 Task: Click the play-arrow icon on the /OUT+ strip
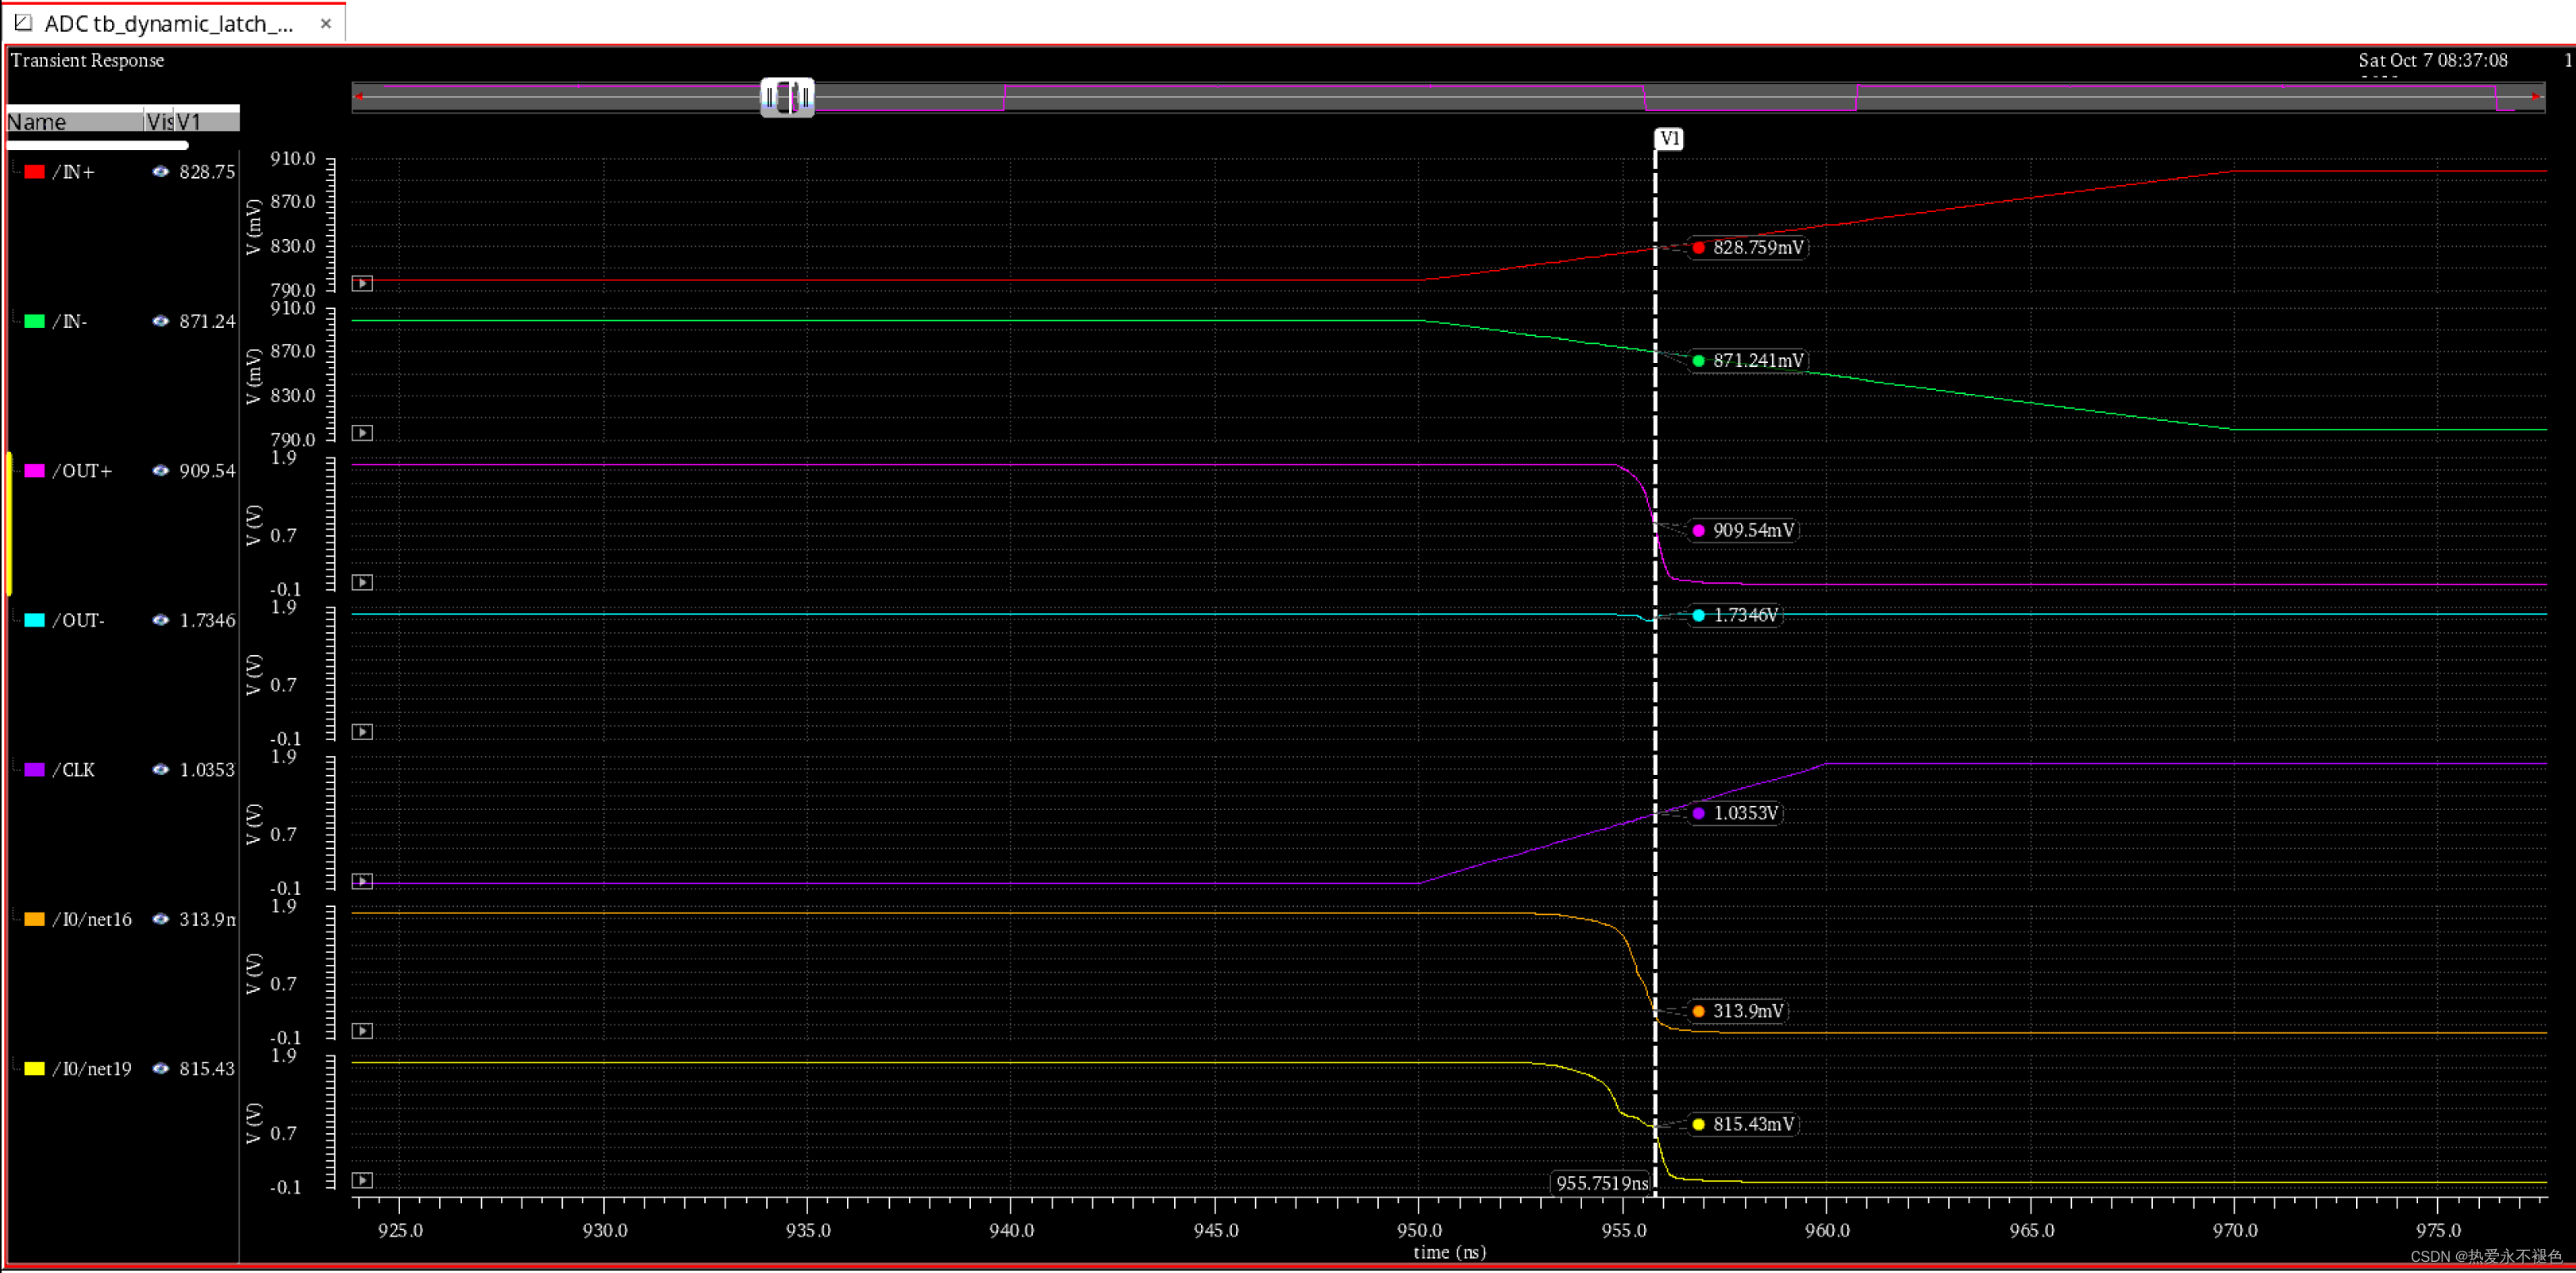pos(363,582)
